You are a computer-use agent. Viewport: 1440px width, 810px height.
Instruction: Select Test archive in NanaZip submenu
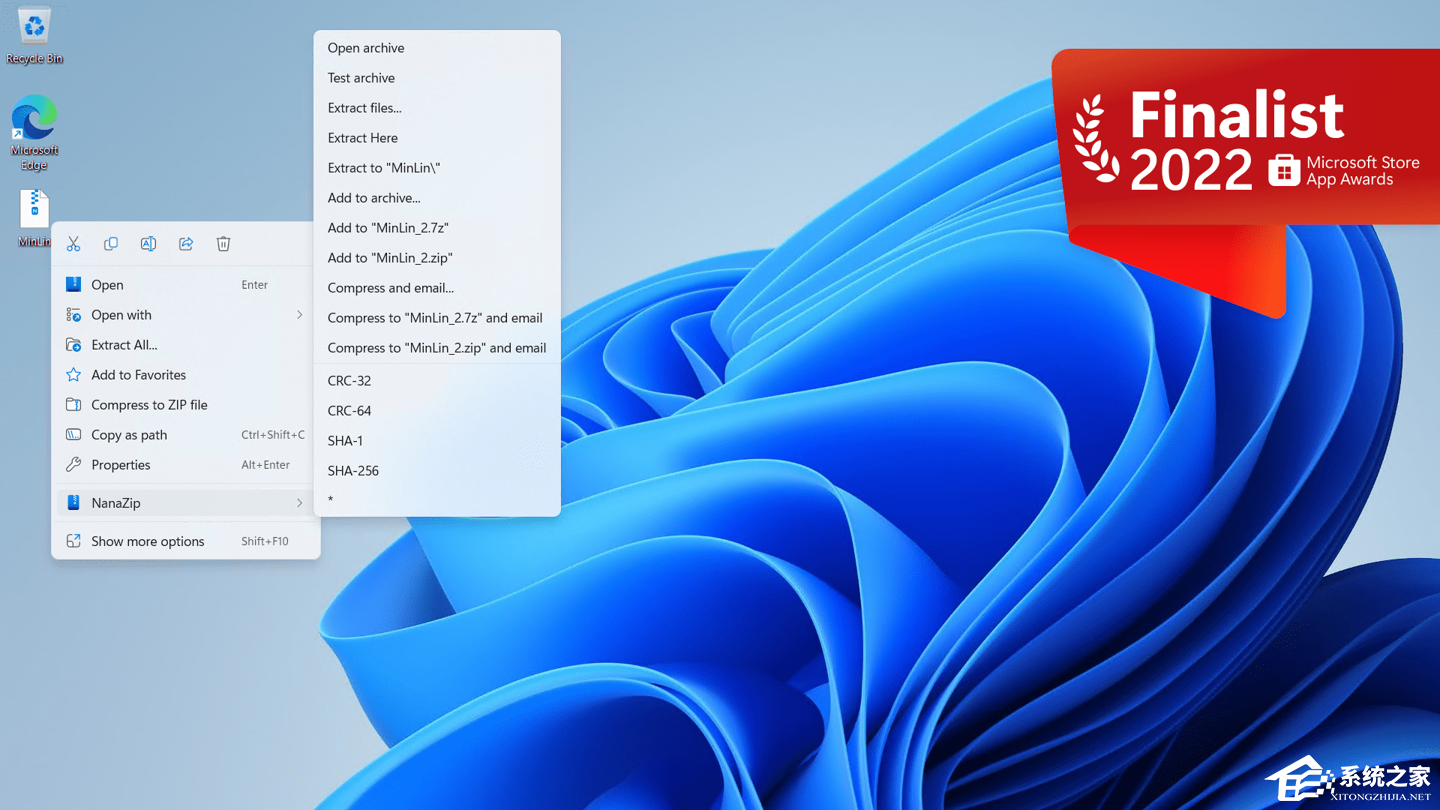(437, 78)
